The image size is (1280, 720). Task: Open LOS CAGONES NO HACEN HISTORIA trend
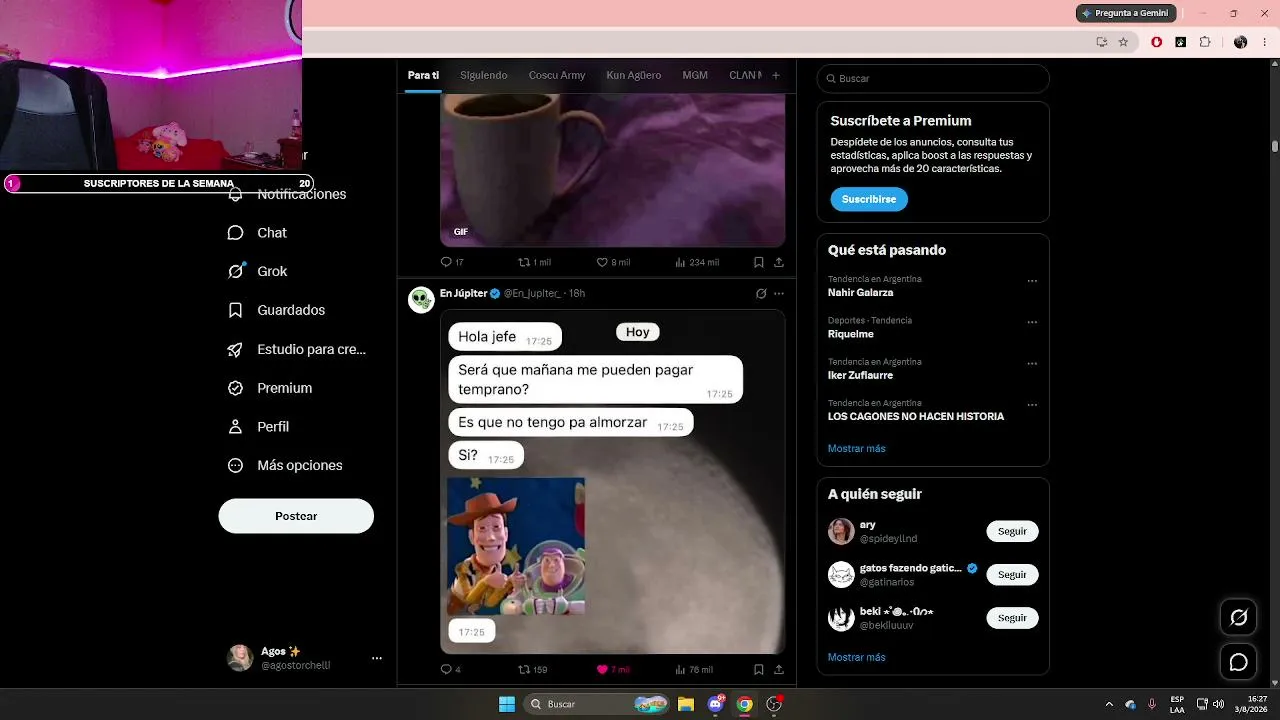[916, 416]
